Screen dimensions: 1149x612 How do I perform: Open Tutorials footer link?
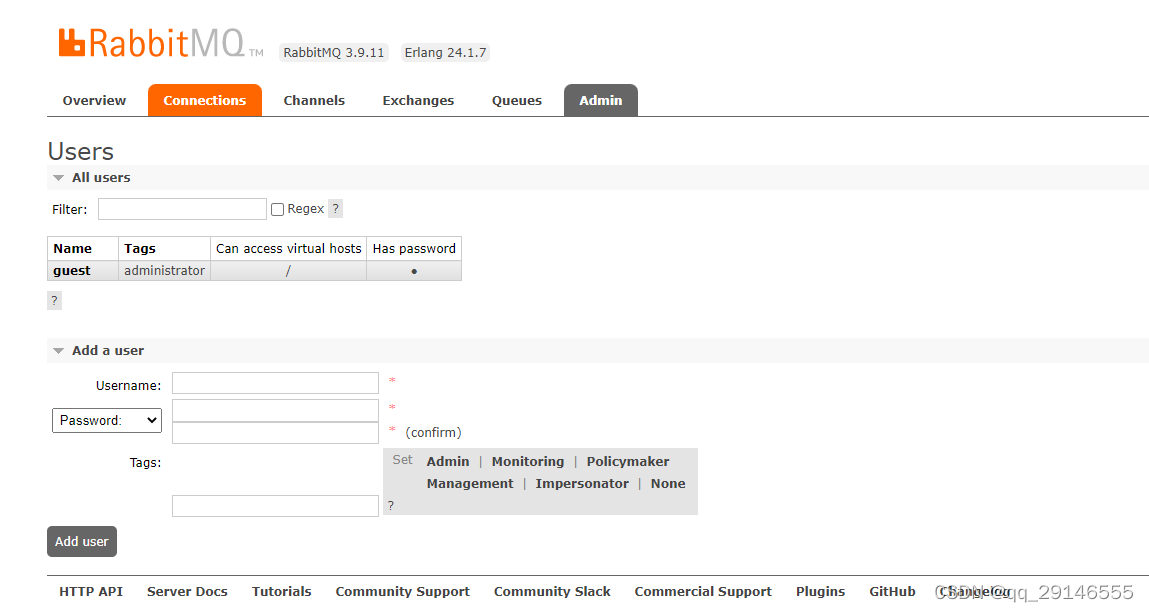tap(281, 591)
